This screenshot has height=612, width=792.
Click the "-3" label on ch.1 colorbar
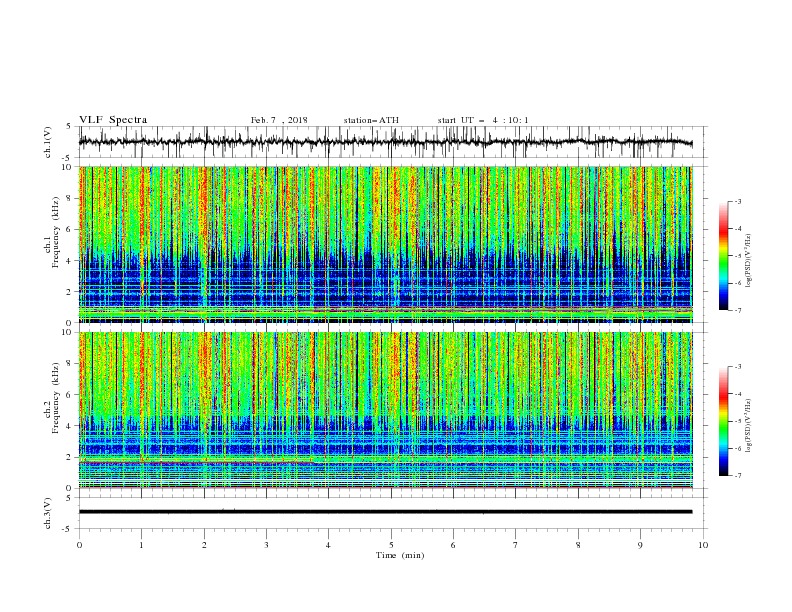click(738, 201)
